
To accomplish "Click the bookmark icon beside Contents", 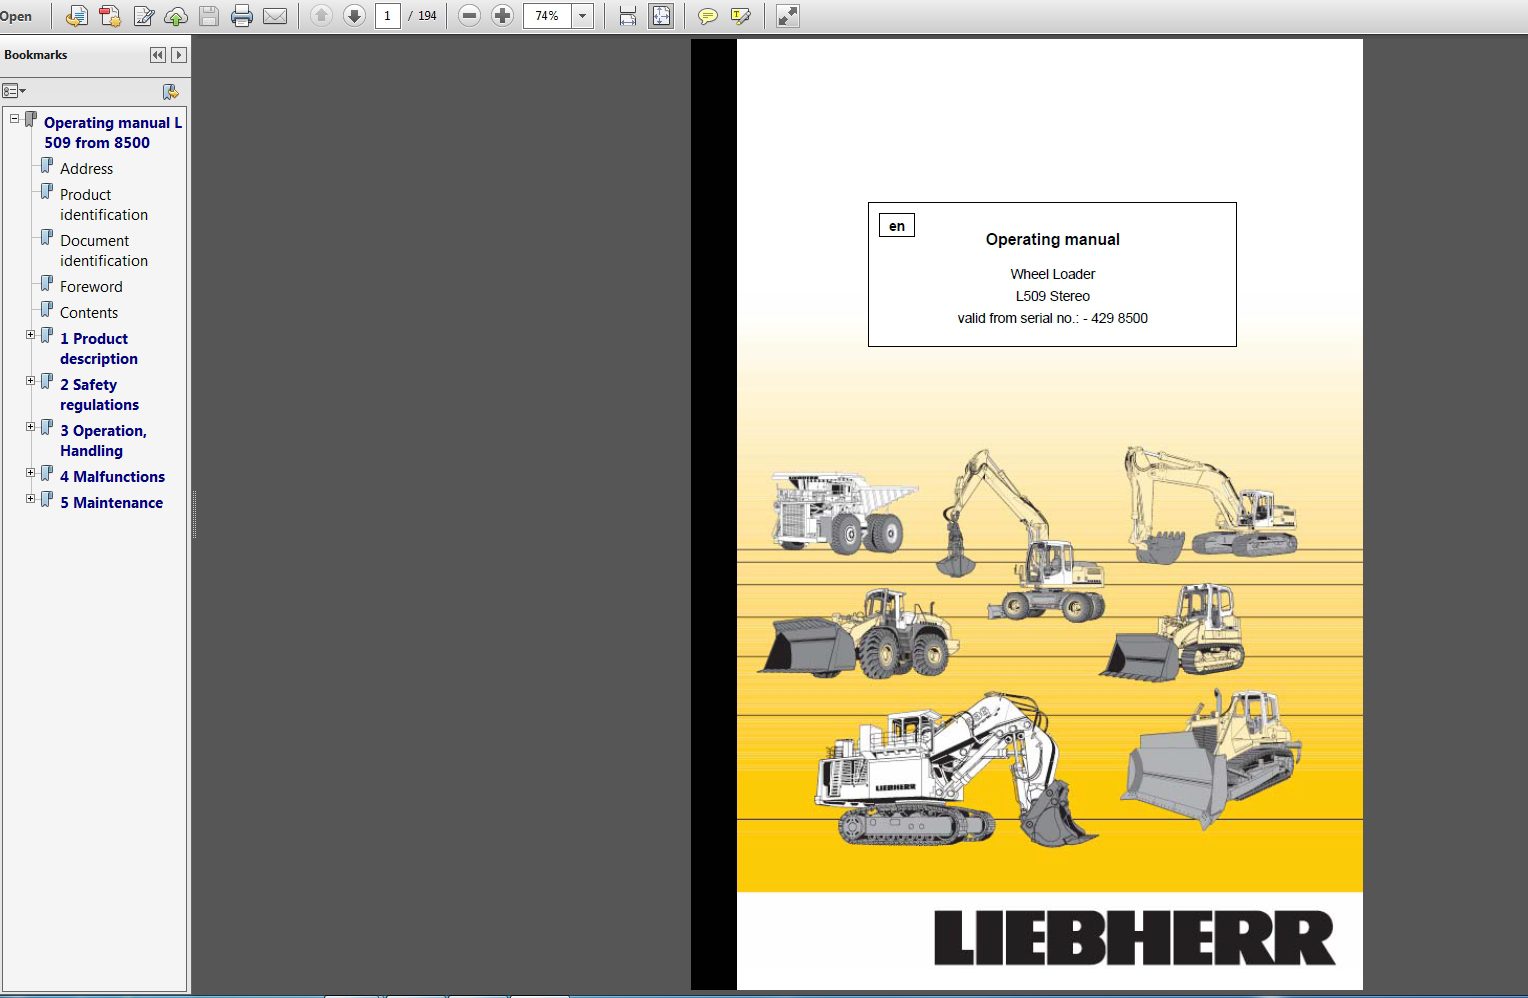I will click(46, 309).
